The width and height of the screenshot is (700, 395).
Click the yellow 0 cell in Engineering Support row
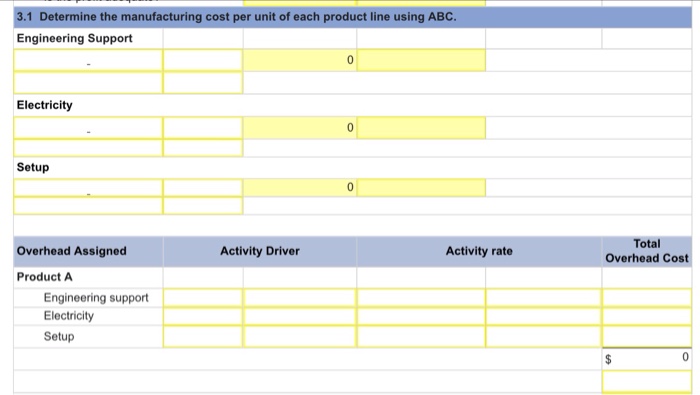click(300, 60)
